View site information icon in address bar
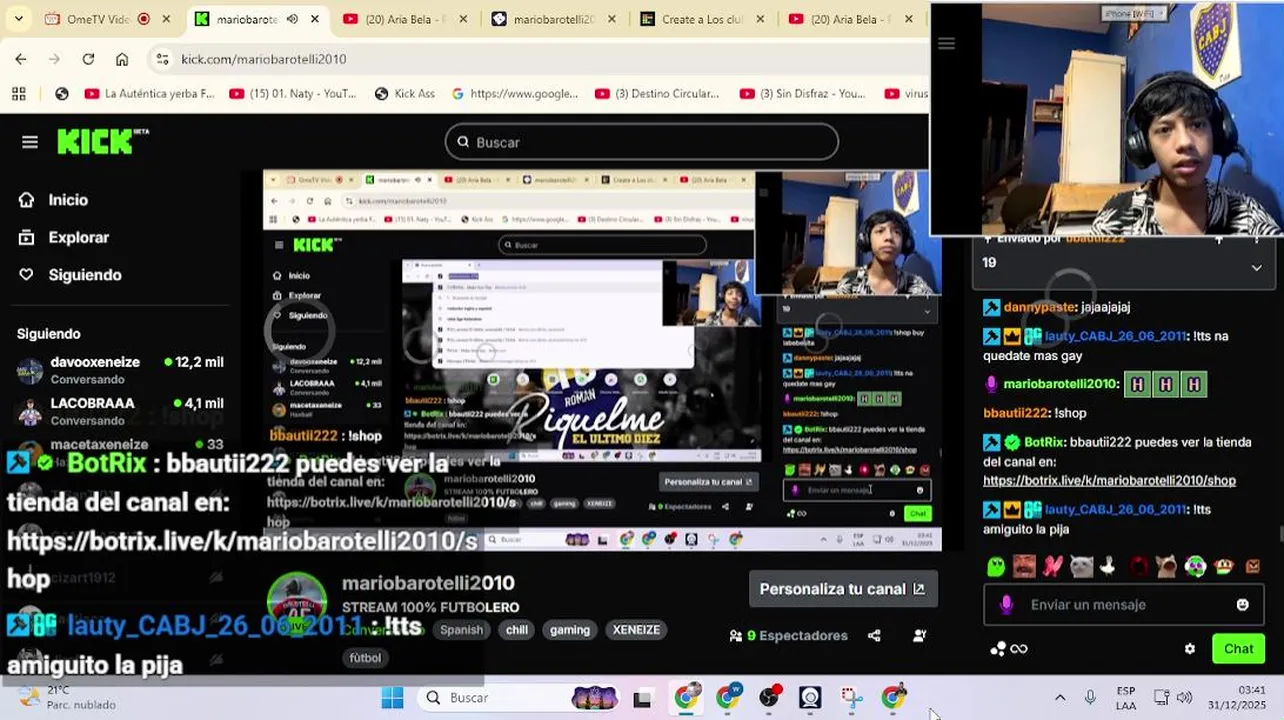1284x720 pixels. [x=162, y=59]
